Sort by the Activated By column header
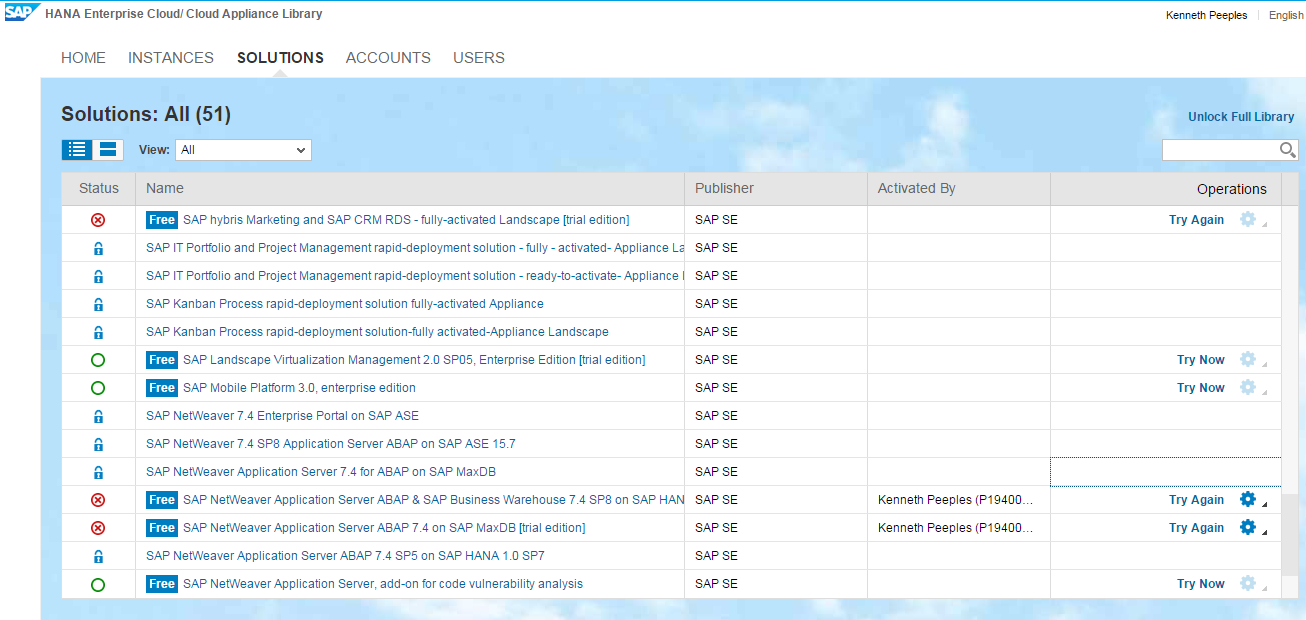The height and width of the screenshot is (620, 1306). (959, 189)
